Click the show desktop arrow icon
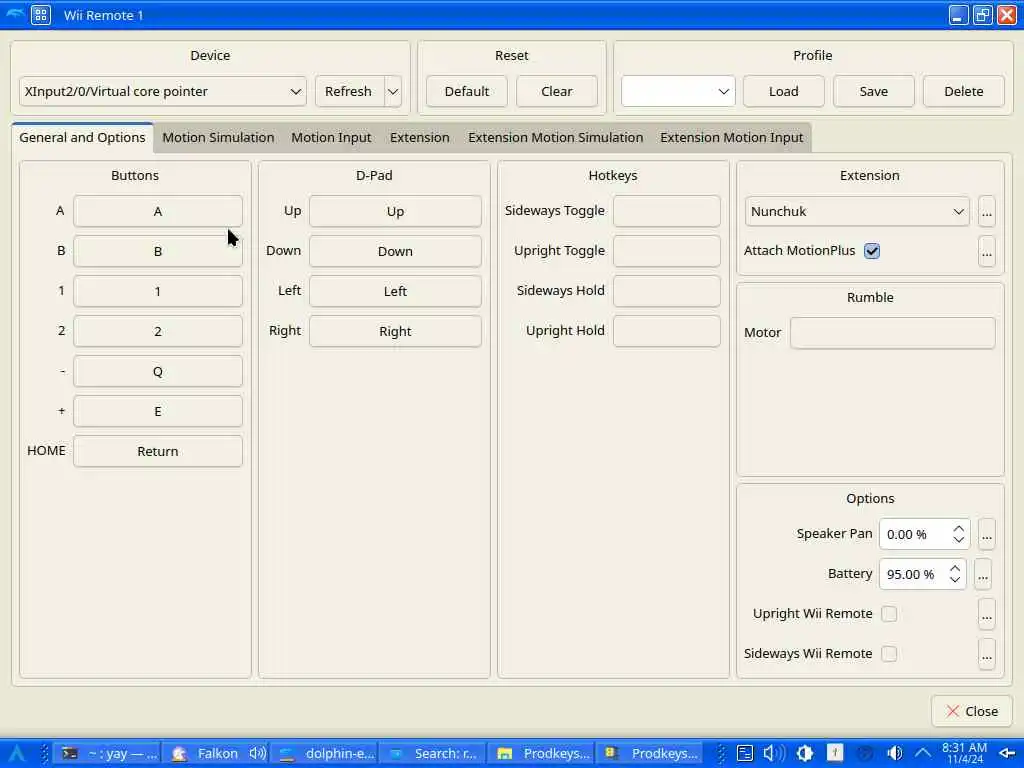 [1007, 753]
